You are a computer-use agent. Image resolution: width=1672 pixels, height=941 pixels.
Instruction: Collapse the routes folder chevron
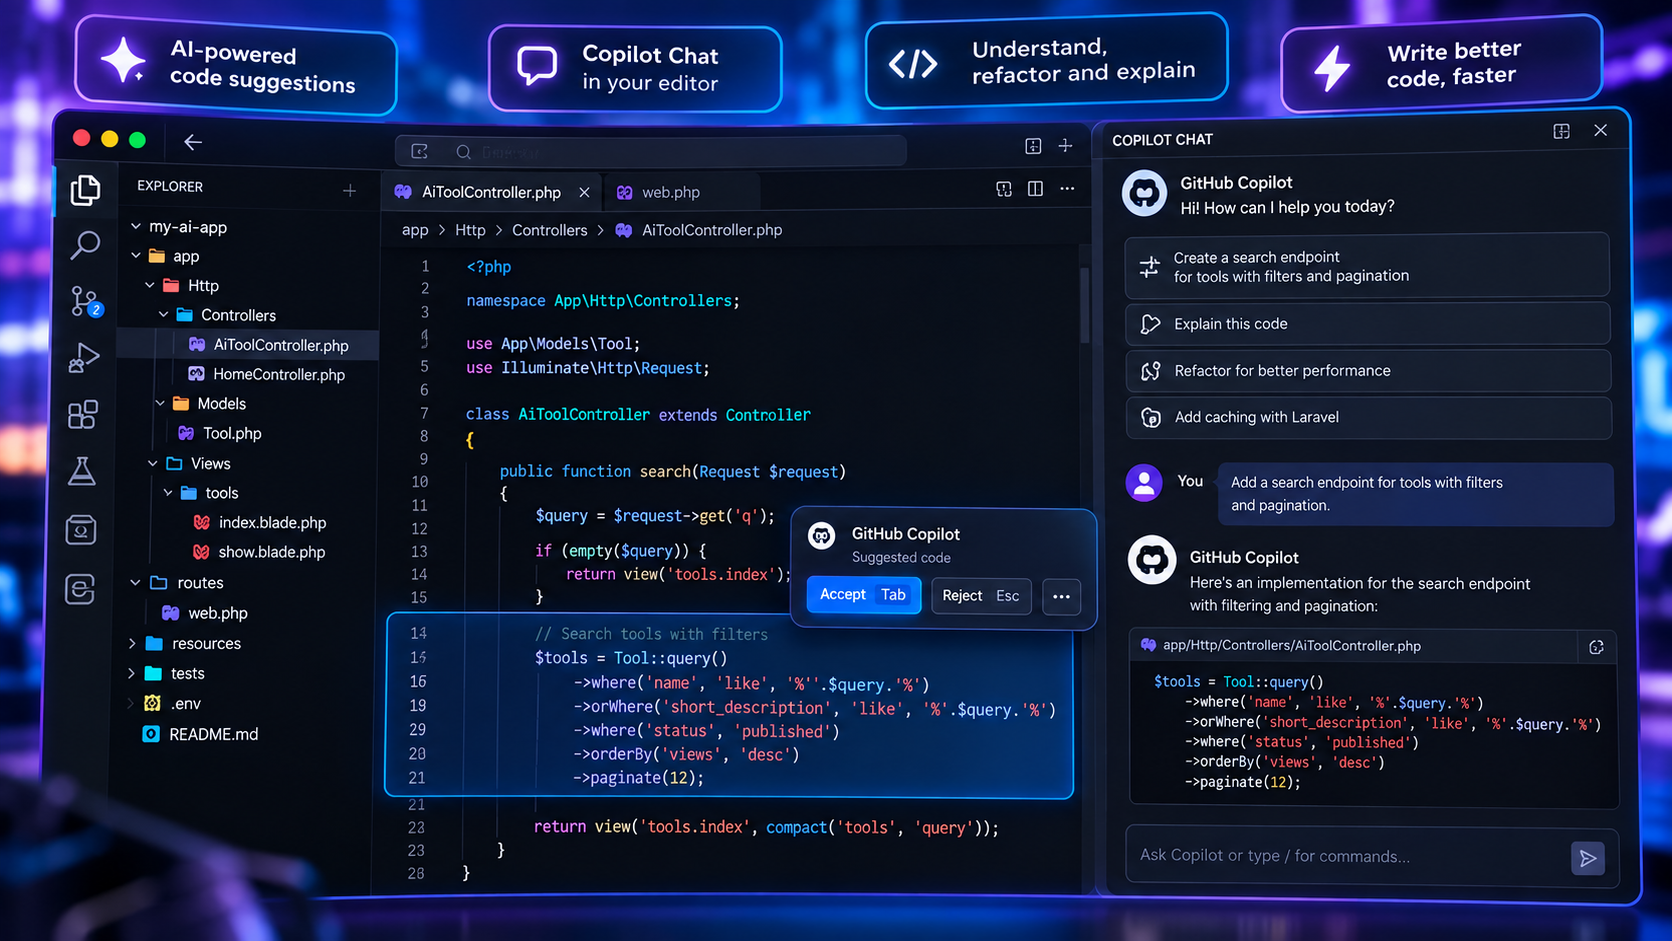coord(135,582)
